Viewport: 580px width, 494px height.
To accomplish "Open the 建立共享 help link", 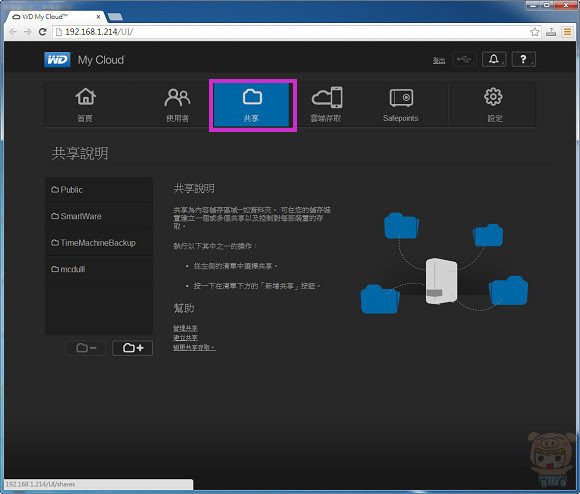I will [185, 338].
